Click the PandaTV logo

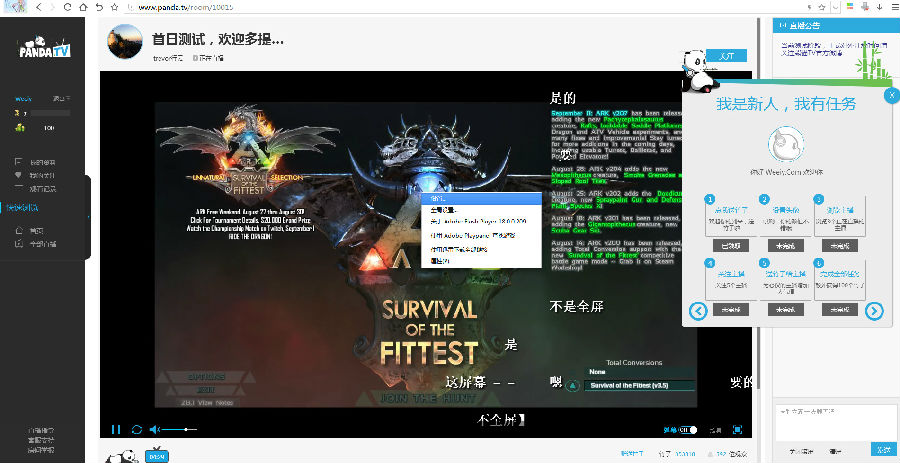pos(44,47)
